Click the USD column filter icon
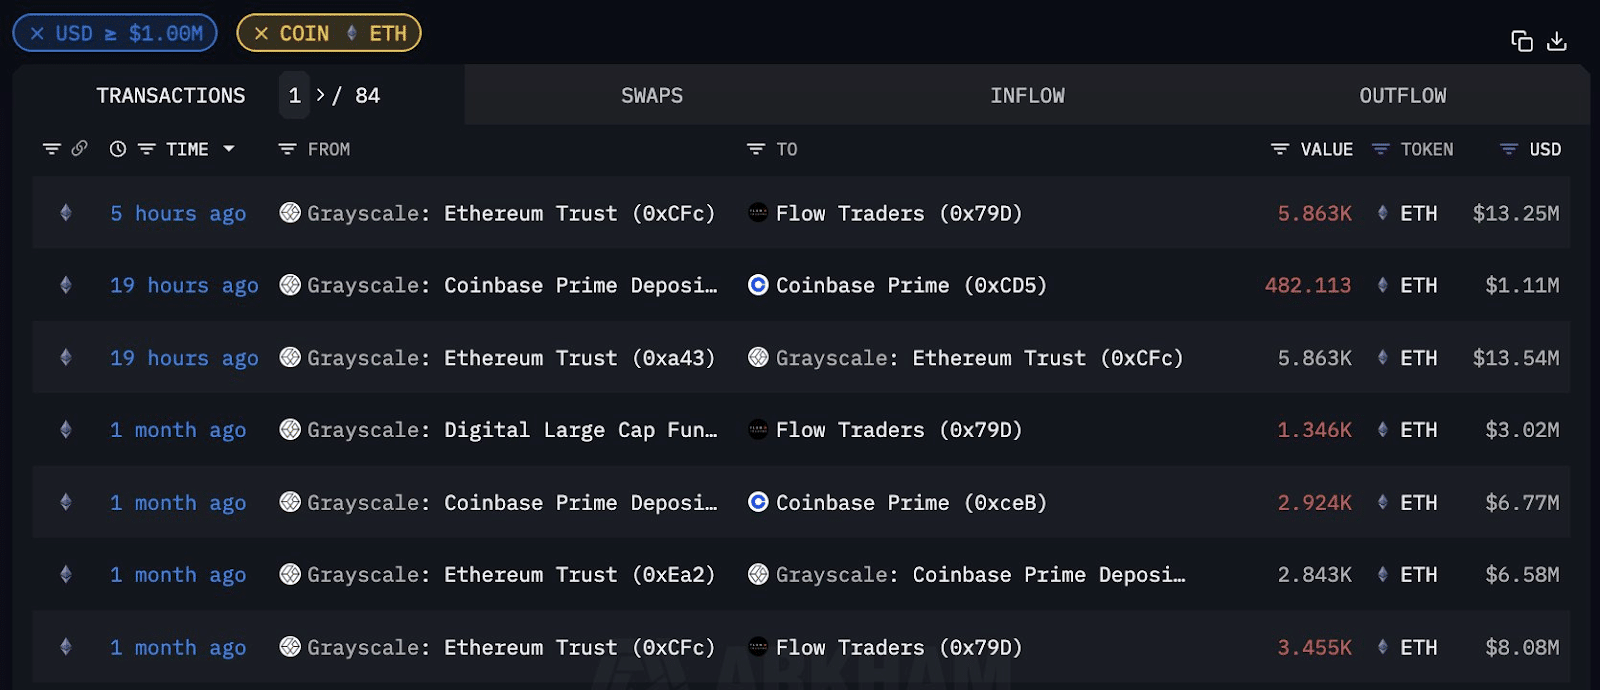The height and width of the screenshot is (690, 1600). [1509, 149]
